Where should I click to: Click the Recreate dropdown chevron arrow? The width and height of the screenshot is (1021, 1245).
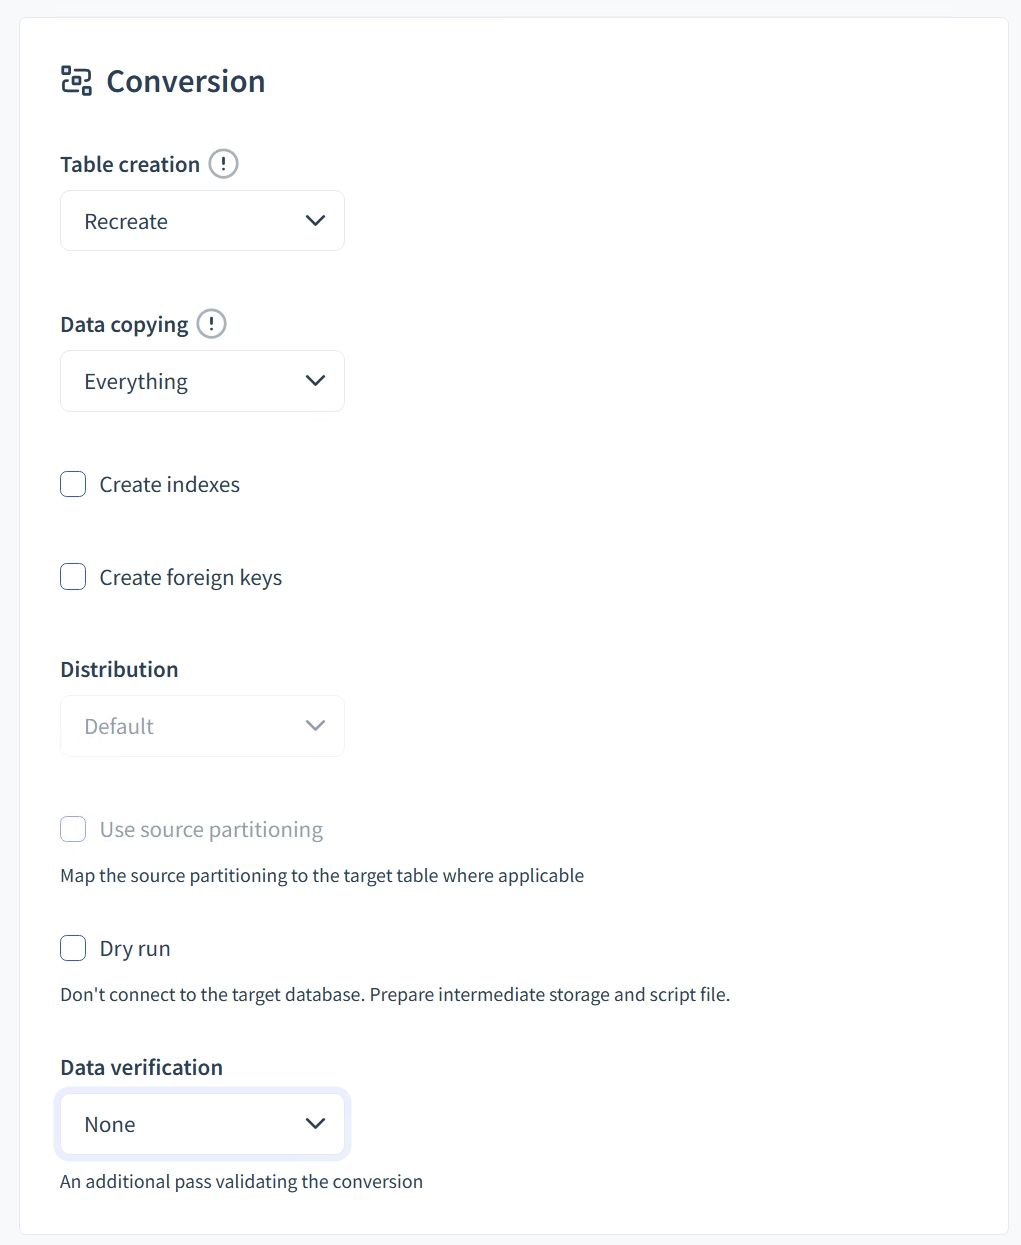[x=315, y=221]
